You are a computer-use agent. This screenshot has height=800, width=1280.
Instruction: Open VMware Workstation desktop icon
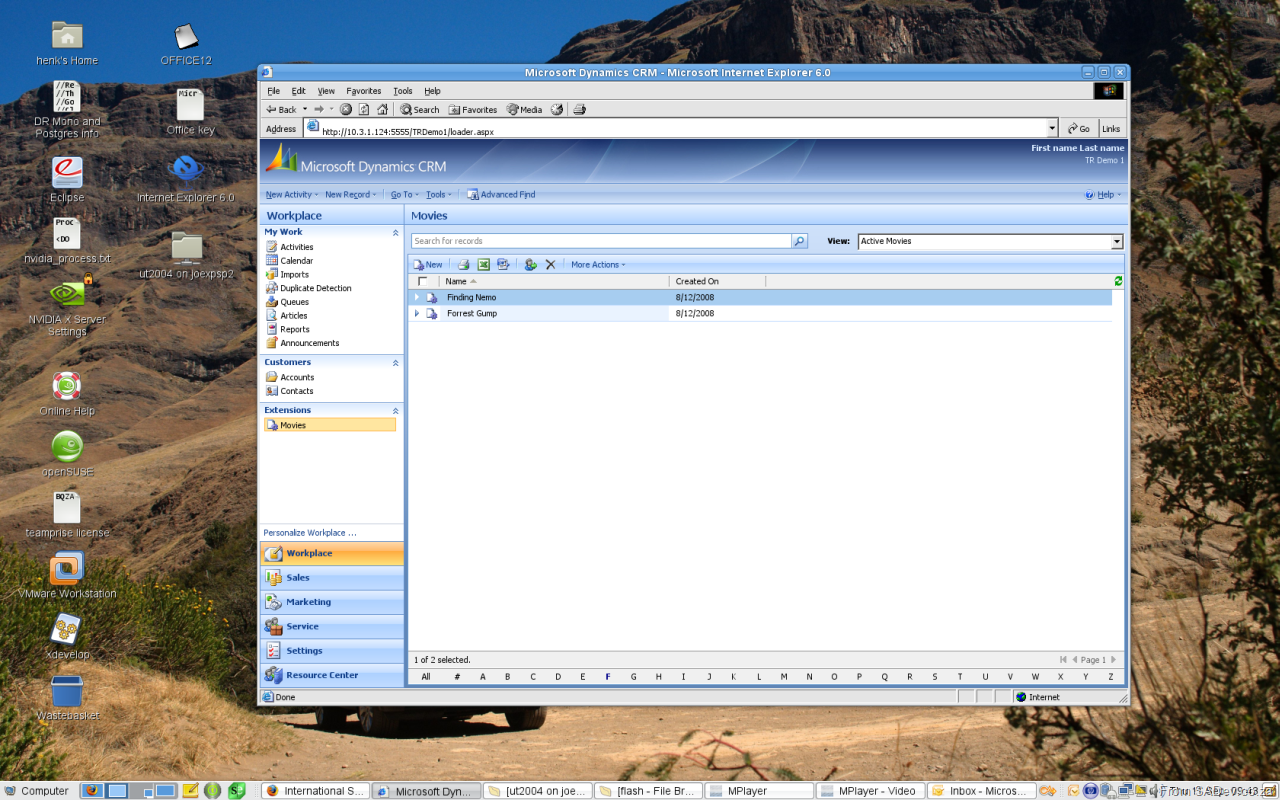click(x=67, y=575)
